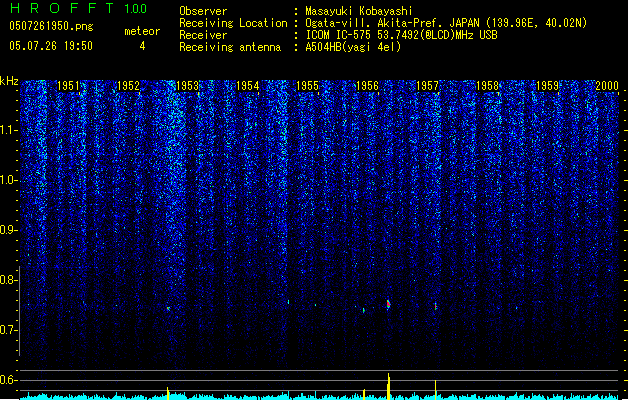Click the HROFFT title text
Image resolution: width=629 pixels, height=400 pixels.
(x=63, y=8)
